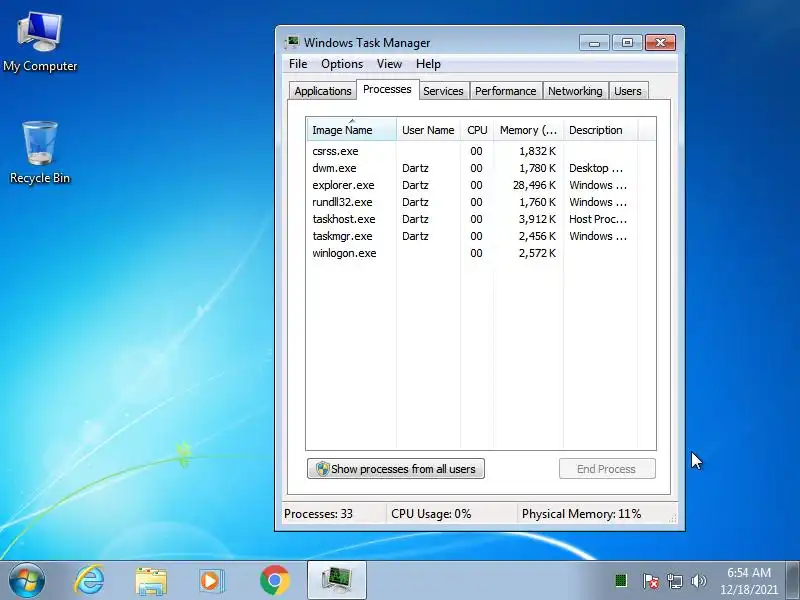Click the End Process button
800x600 pixels.
pyautogui.click(x=607, y=469)
